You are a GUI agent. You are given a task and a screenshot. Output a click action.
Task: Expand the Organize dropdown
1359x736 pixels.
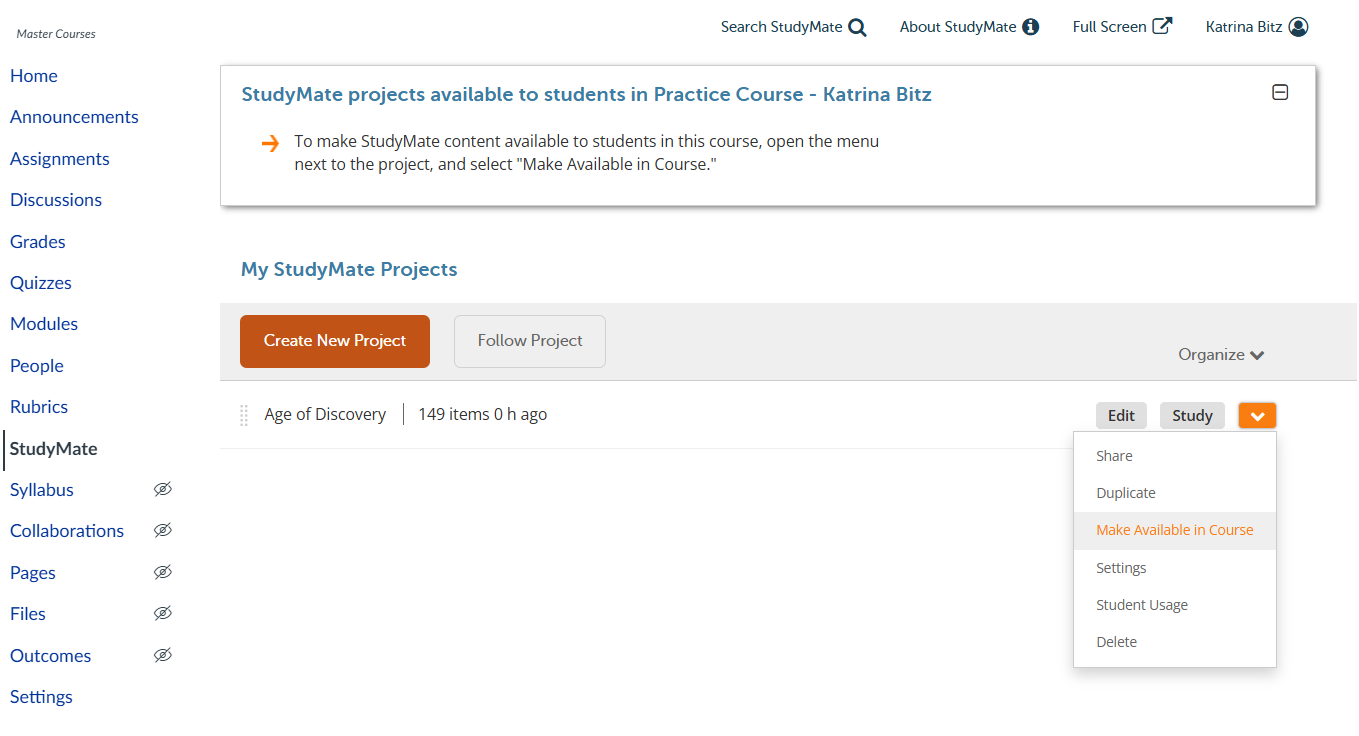pos(1221,355)
